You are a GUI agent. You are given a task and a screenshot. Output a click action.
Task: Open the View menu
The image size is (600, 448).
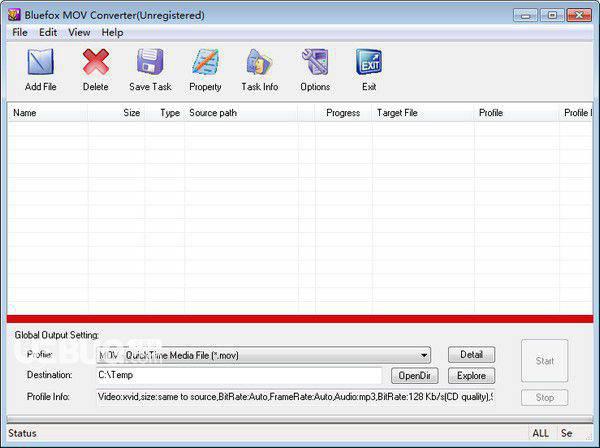tap(79, 33)
